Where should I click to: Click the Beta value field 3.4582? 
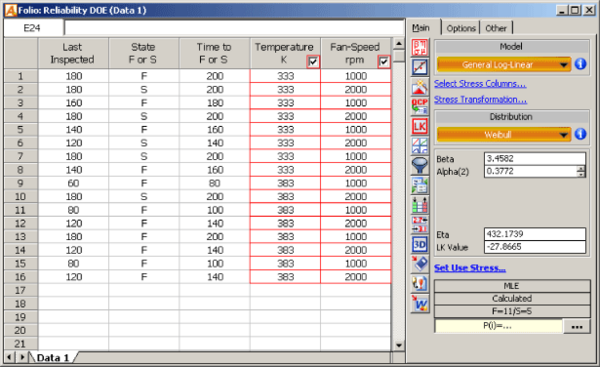pos(535,158)
